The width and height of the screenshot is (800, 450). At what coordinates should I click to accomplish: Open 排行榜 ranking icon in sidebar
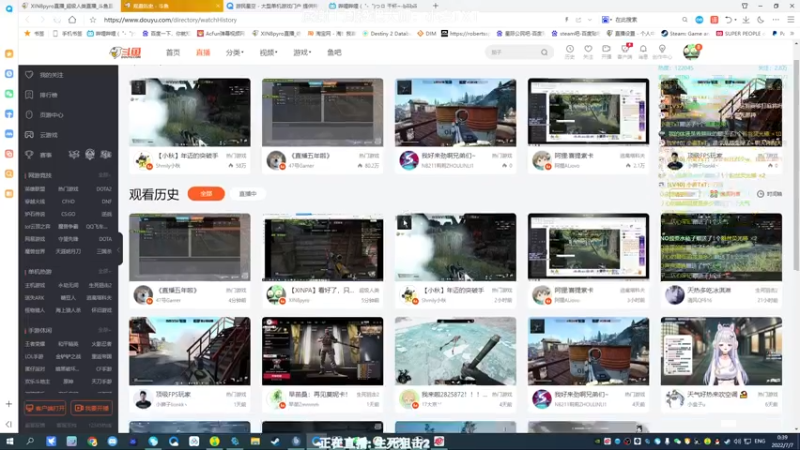[x=29, y=94]
